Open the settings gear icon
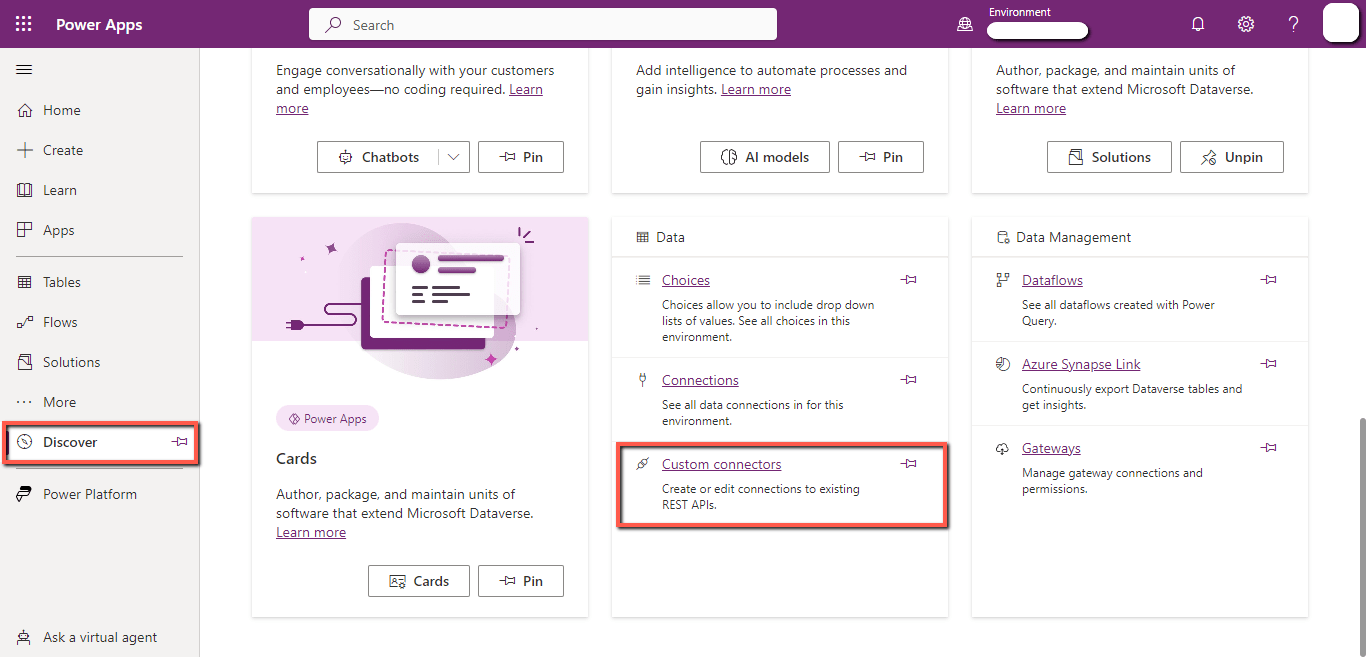 (1246, 24)
